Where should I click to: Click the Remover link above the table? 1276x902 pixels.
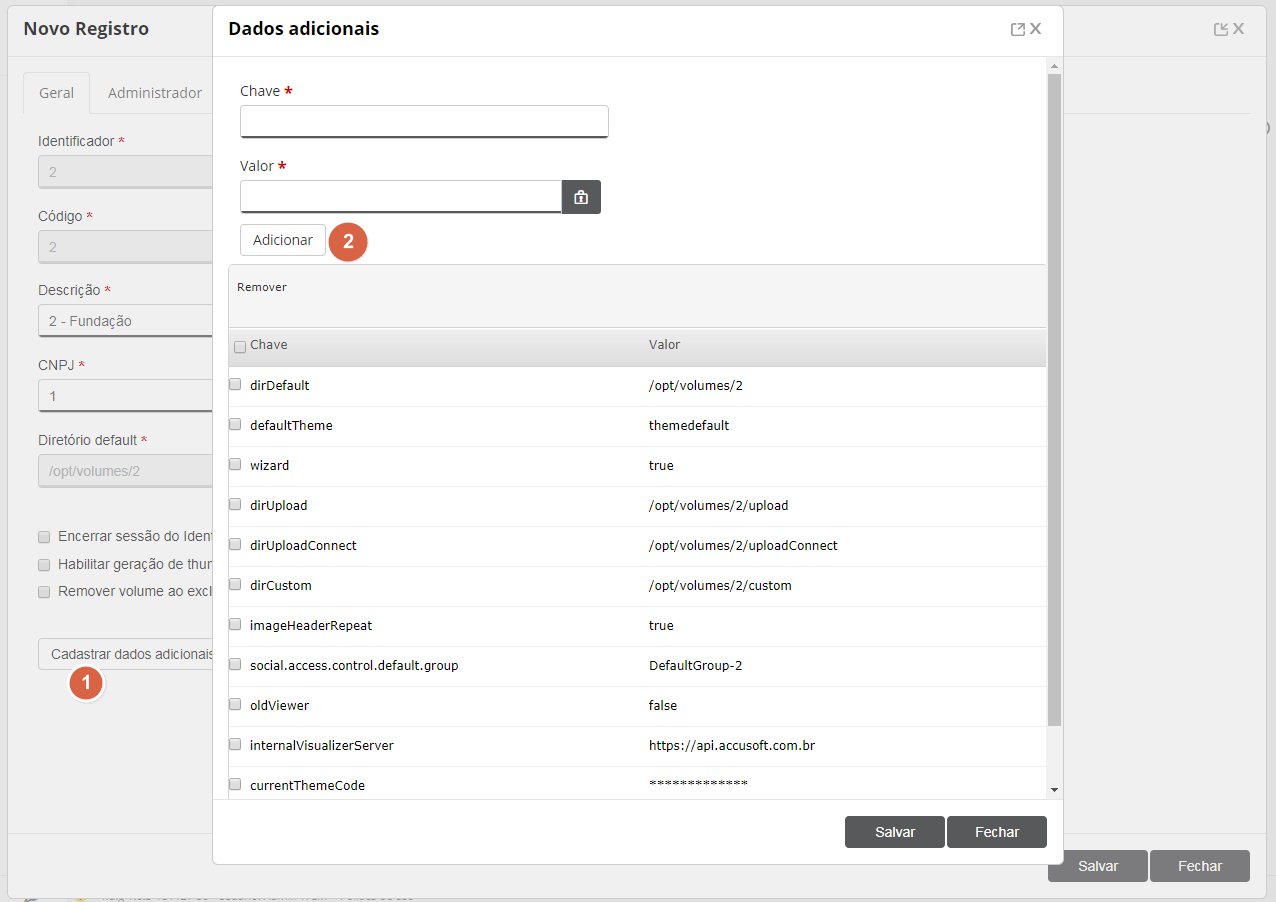[262, 287]
